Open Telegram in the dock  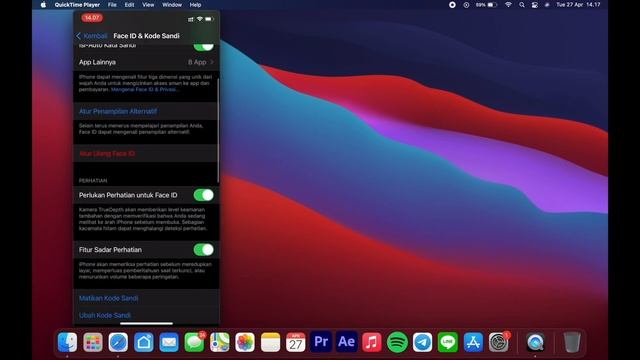(x=422, y=342)
